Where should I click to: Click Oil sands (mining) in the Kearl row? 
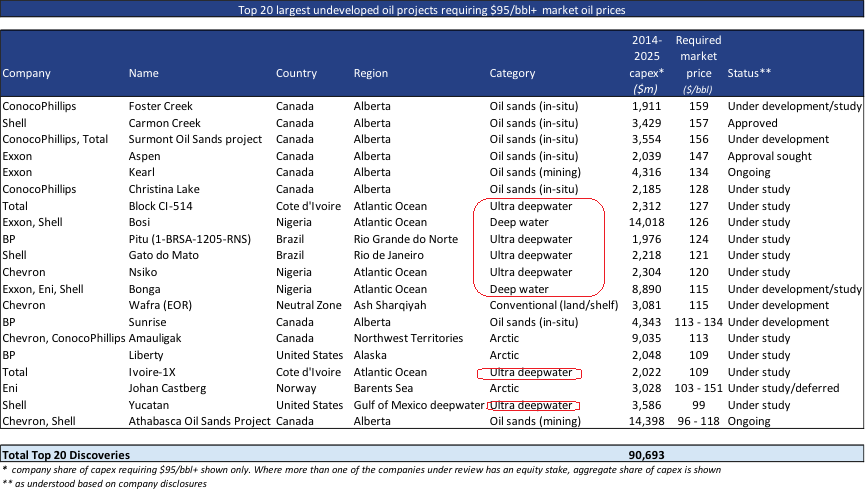pos(535,172)
